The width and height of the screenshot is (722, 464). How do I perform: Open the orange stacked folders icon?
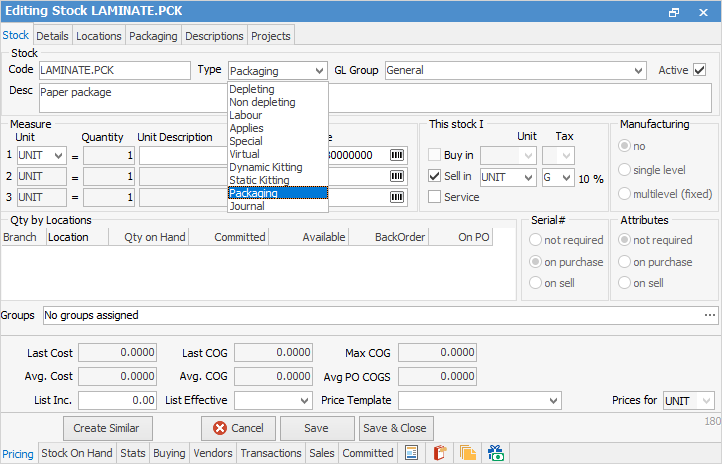point(468,452)
